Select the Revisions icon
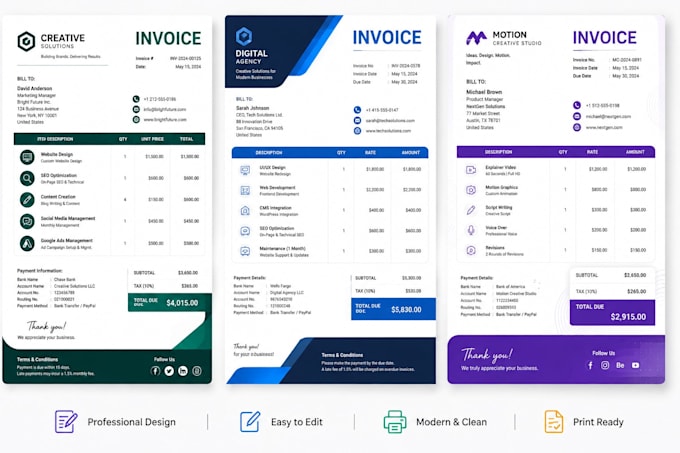 (471, 250)
